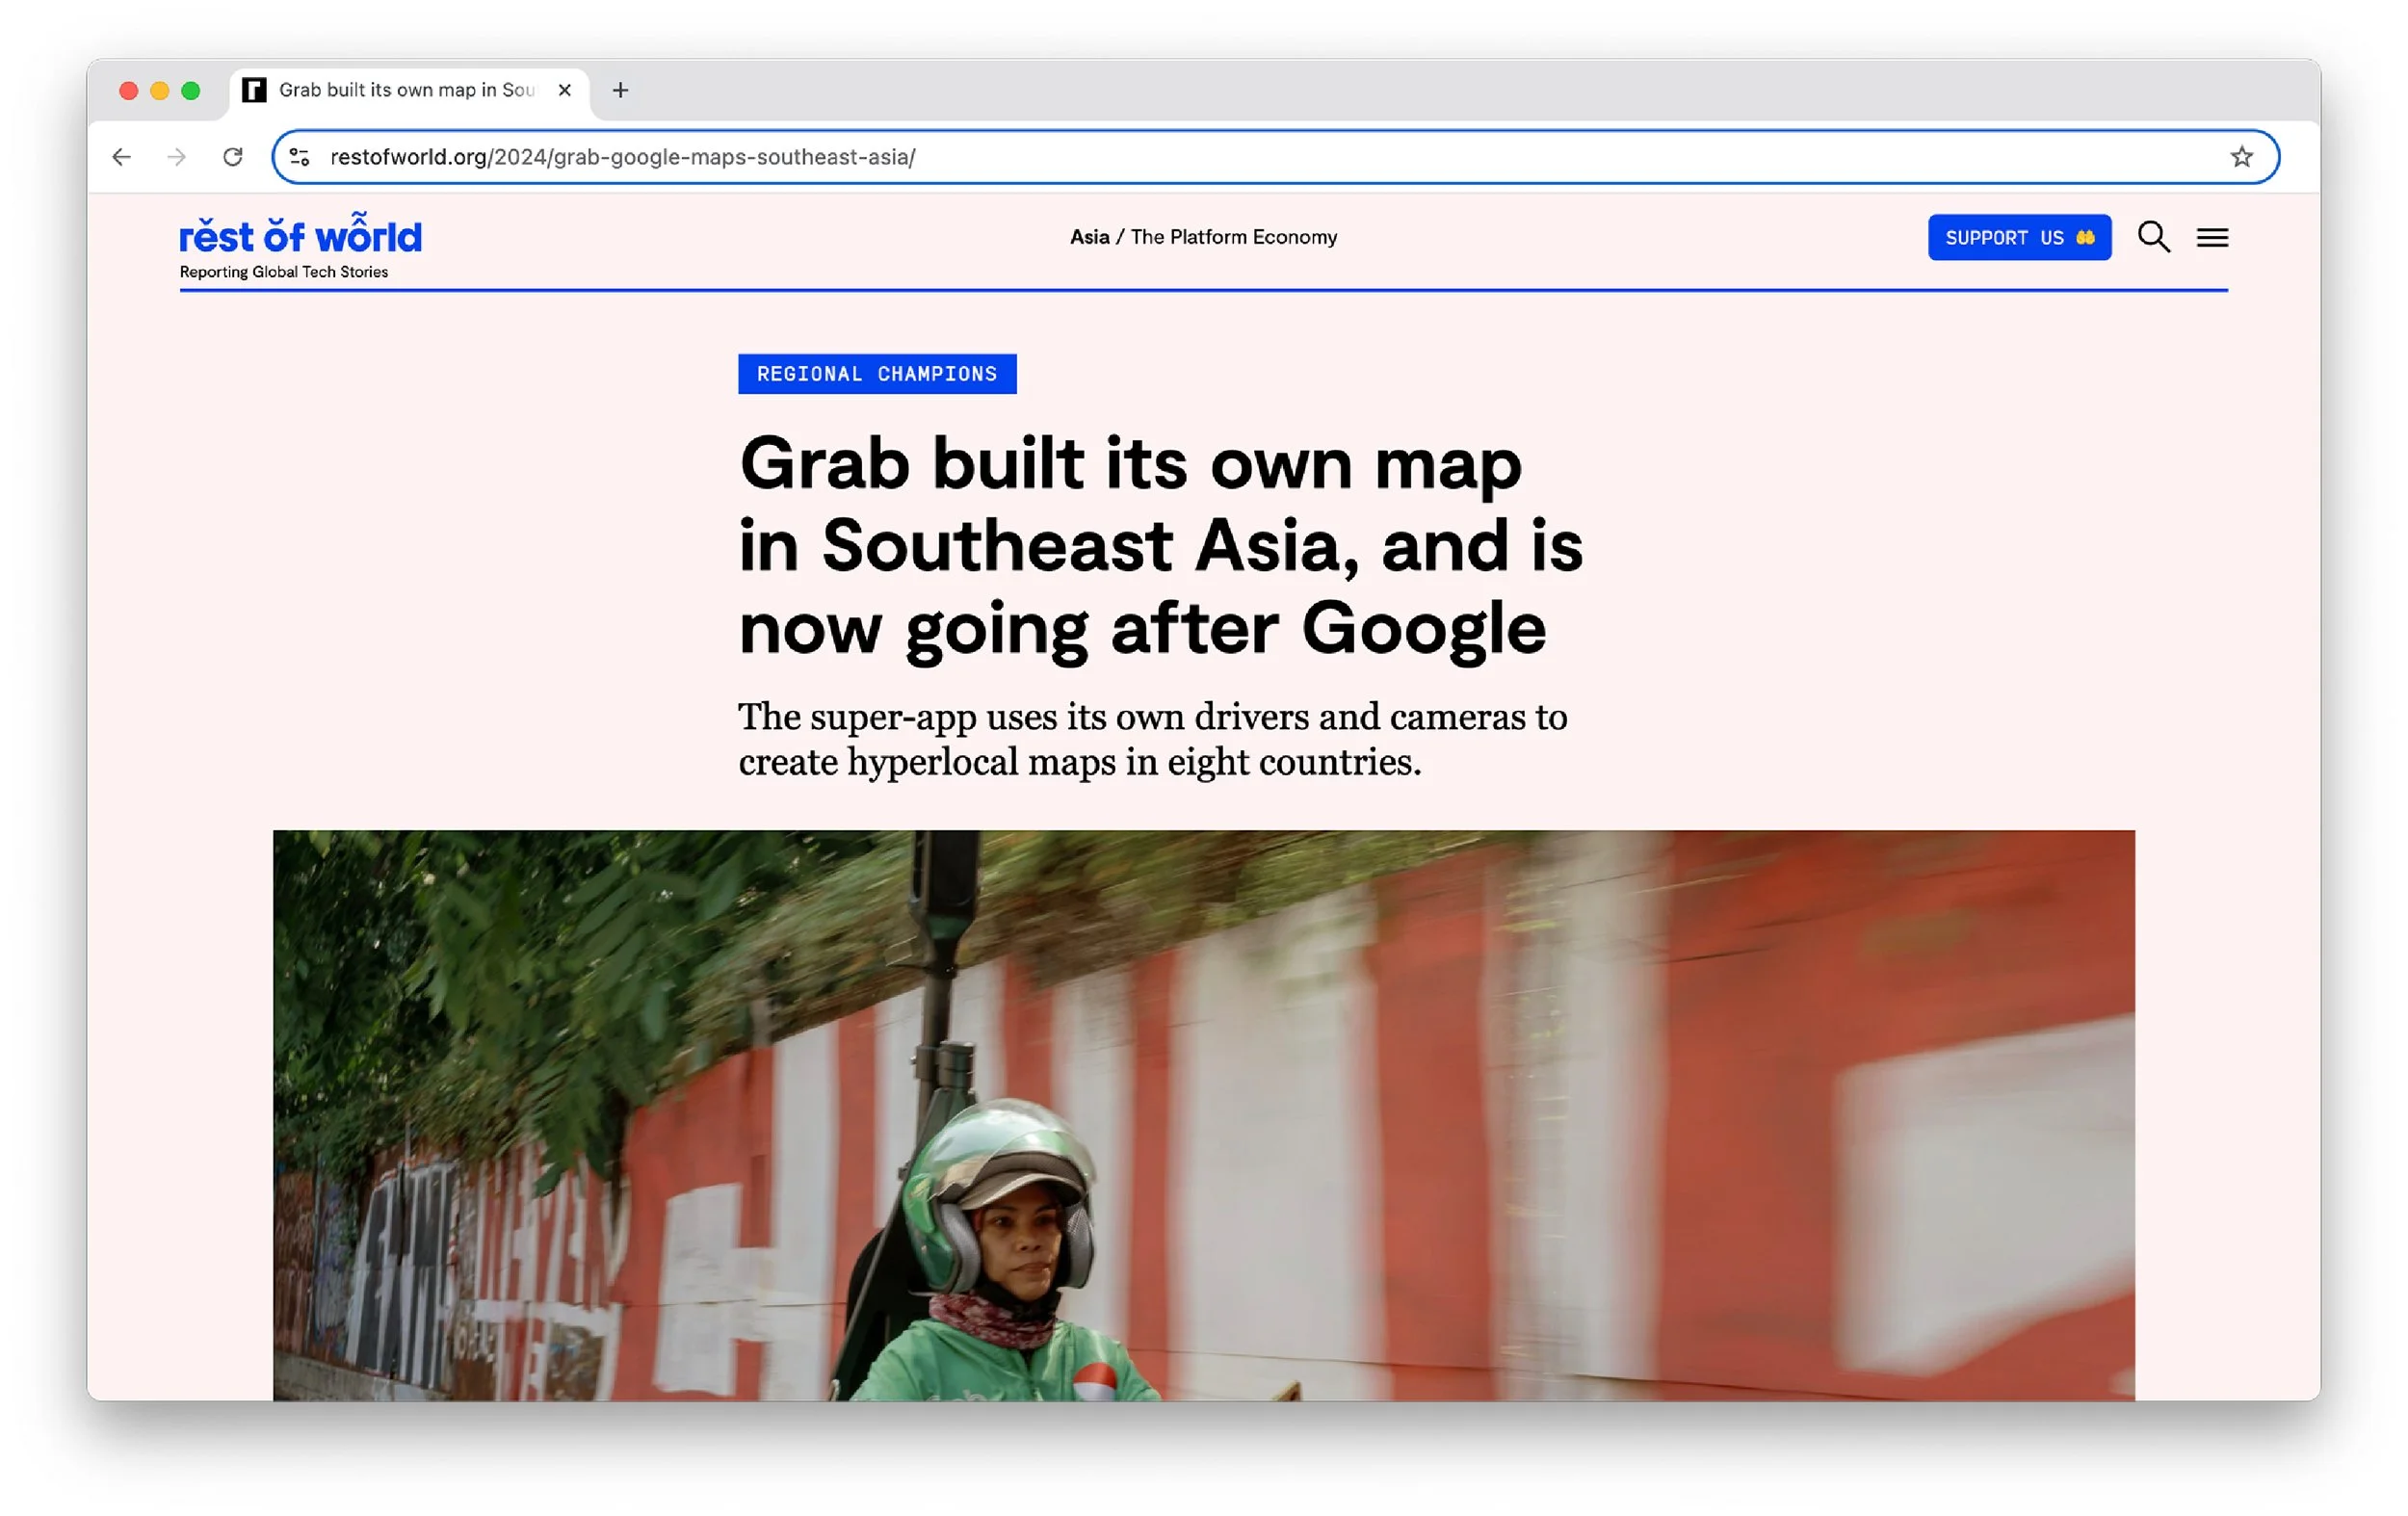The image size is (2408, 1516).
Task: Click the Rest of World logo
Action: tap(300, 237)
